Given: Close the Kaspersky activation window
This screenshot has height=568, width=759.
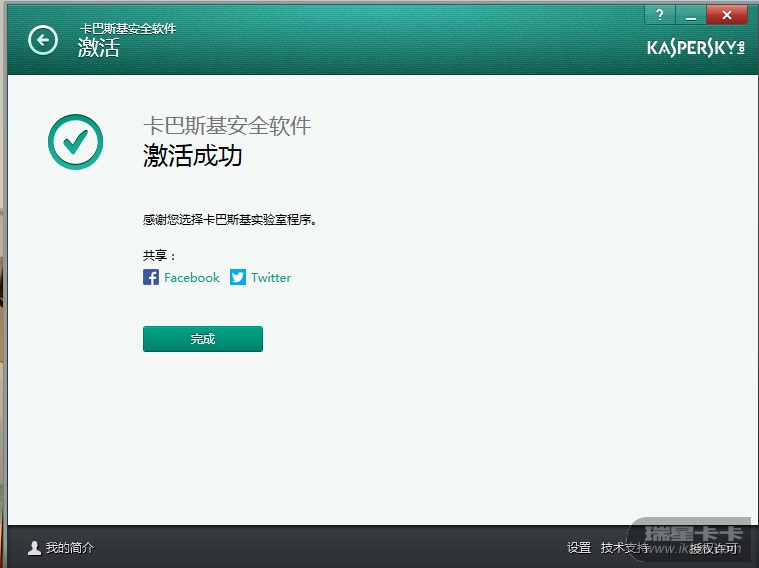Looking at the screenshot, I should [727, 15].
